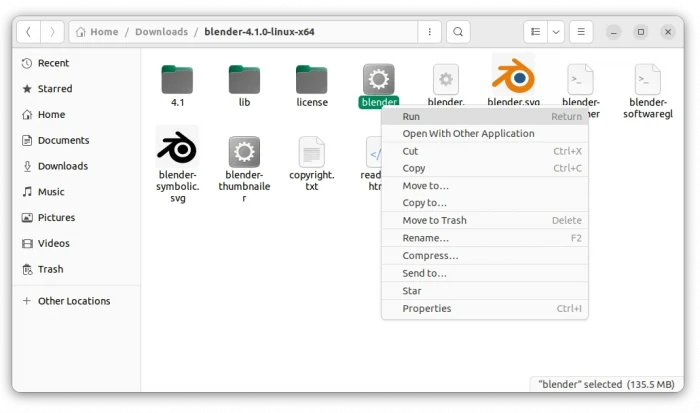The image size is (700, 413).
Task: Go back with the back arrow
Action: 28,32
